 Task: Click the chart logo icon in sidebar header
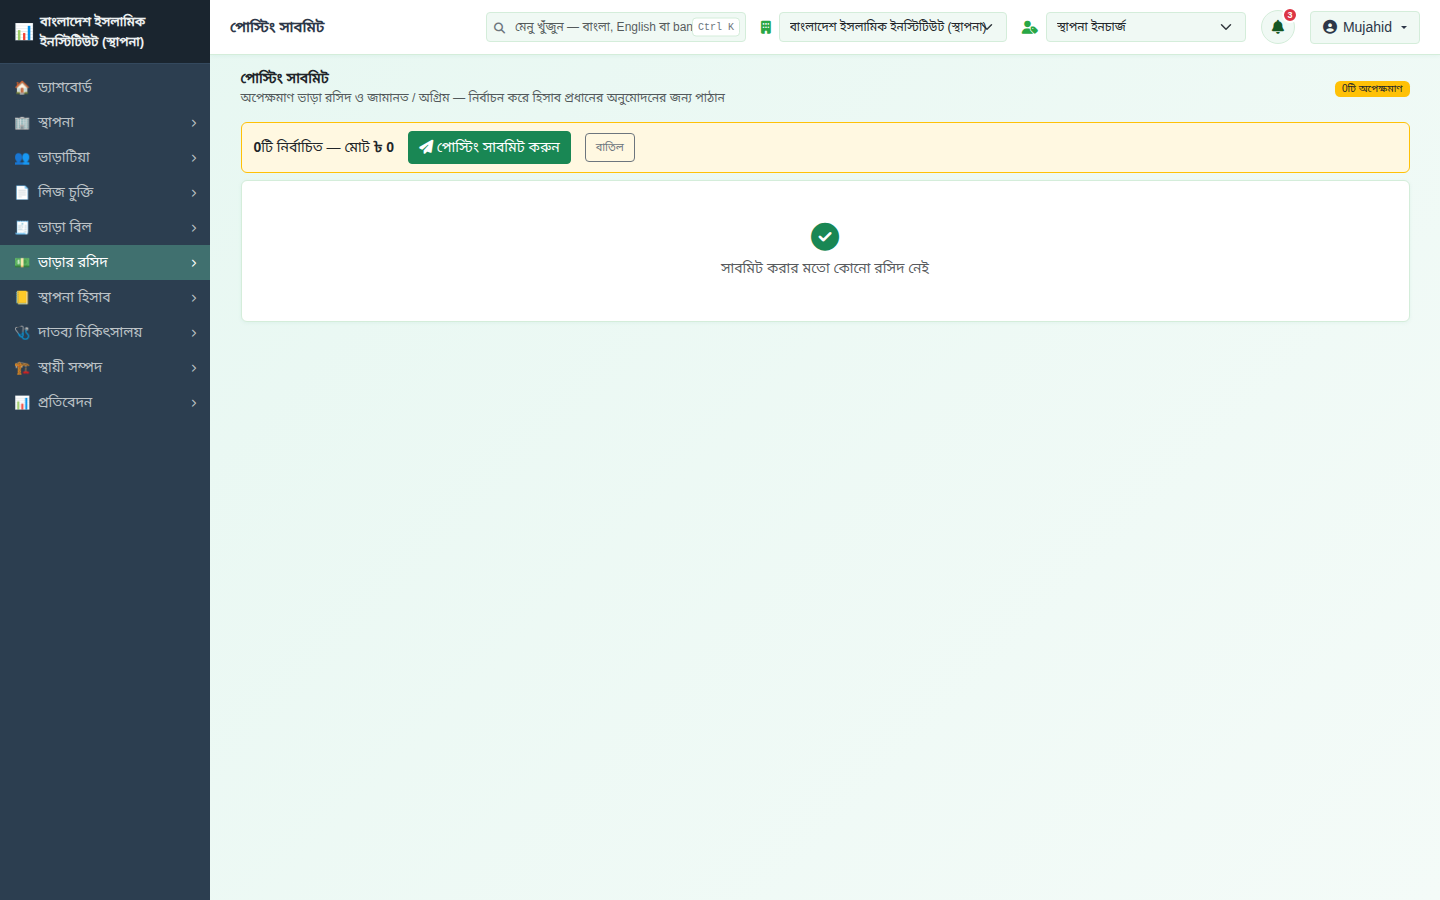24,32
